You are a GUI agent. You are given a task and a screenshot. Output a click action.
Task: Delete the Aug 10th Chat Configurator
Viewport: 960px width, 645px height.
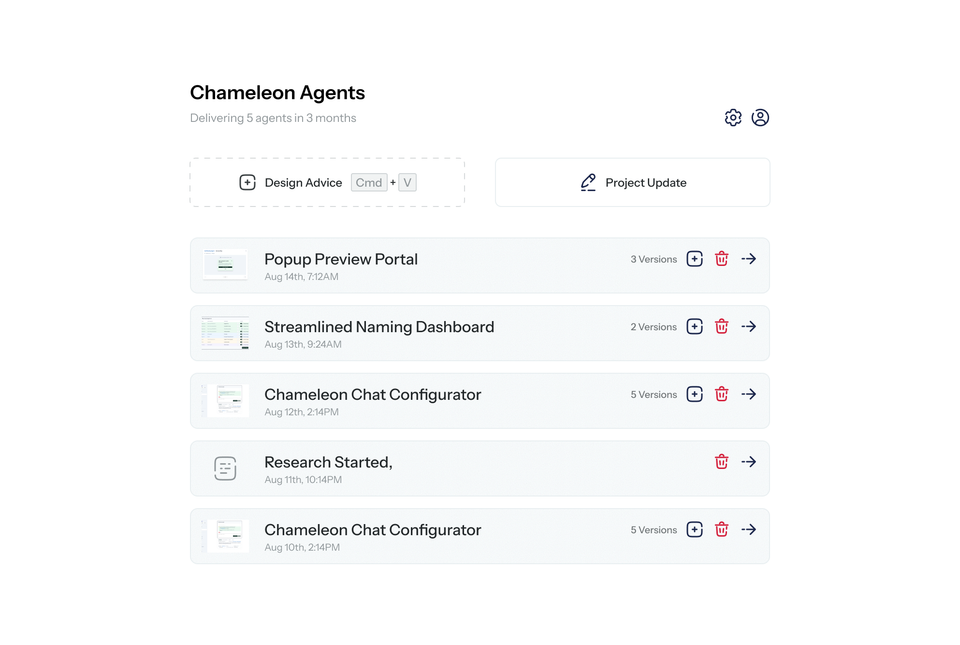coord(722,529)
